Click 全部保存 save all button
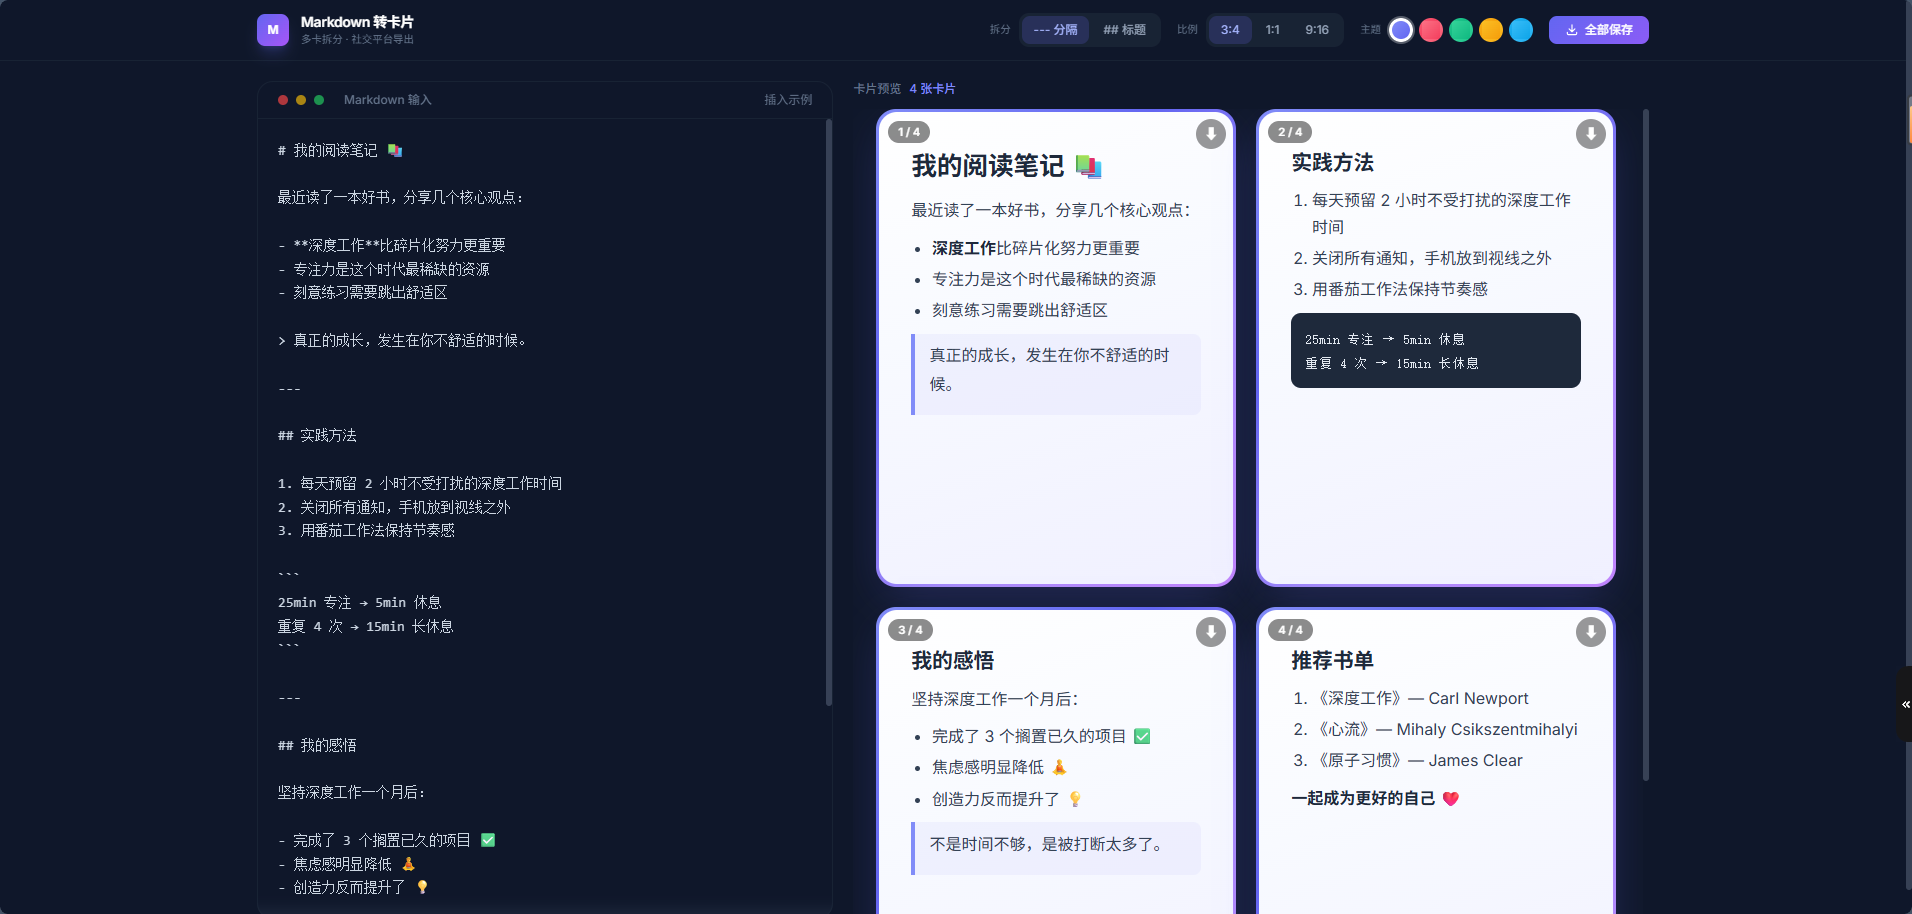The image size is (1912, 914). point(1598,30)
